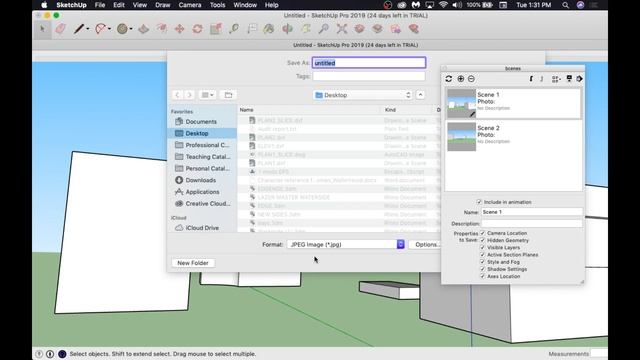Click the Send to LayOut icon
640x360 pixels.
396,29
